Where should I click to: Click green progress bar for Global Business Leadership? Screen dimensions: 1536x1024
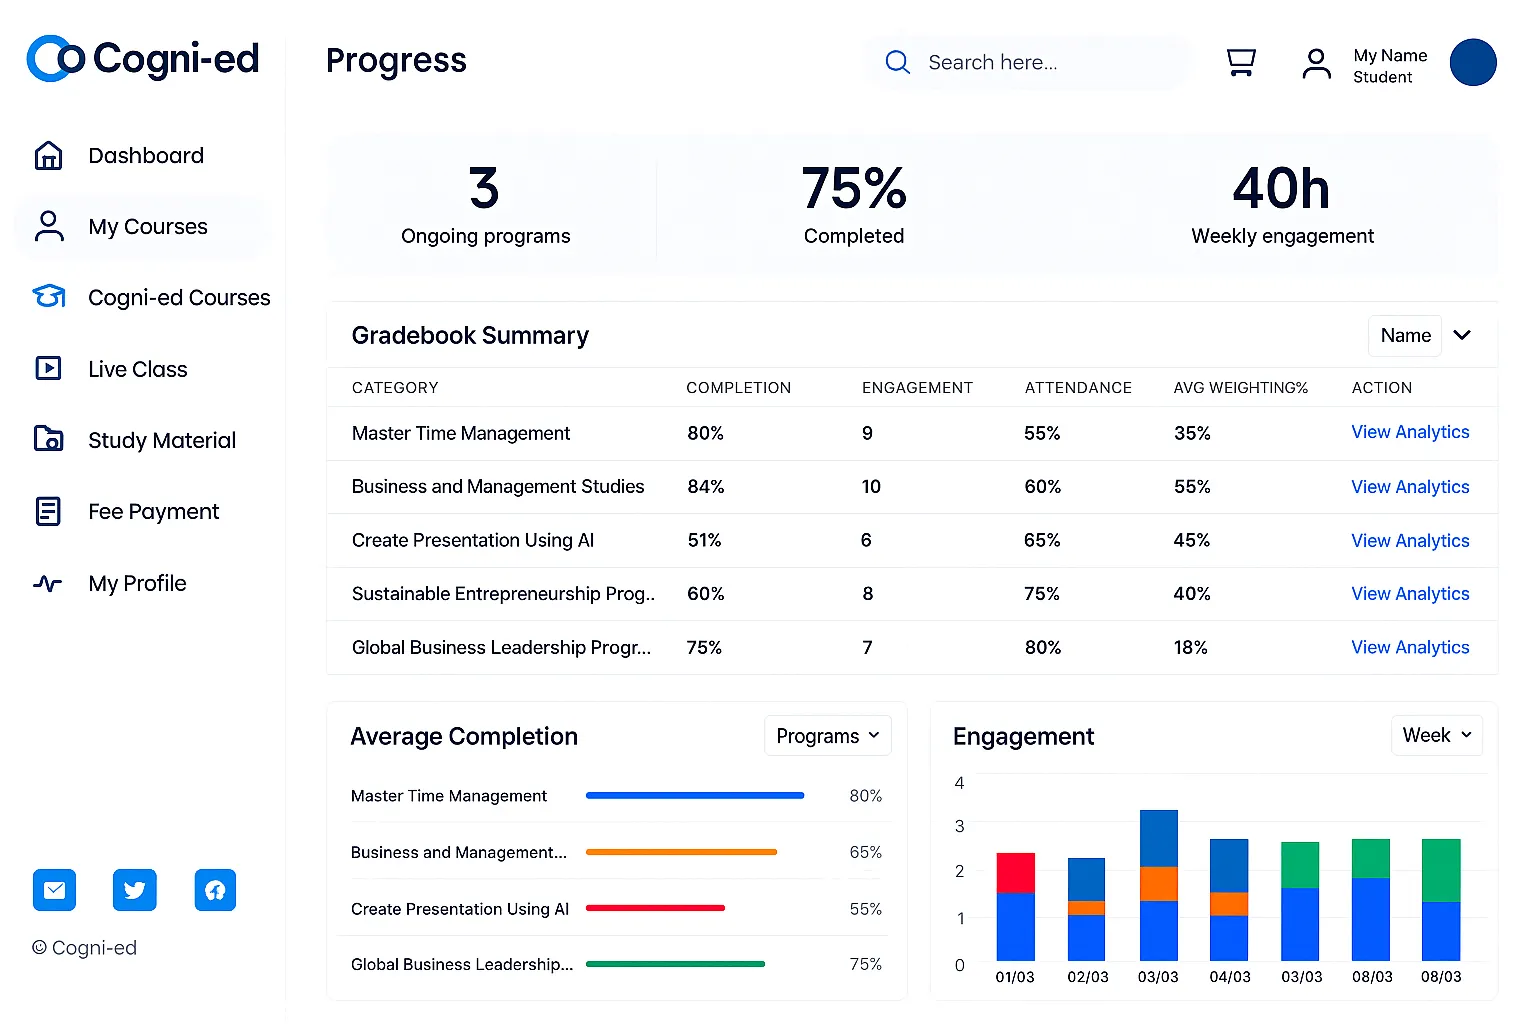pyautogui.click(x=675, y=964)
